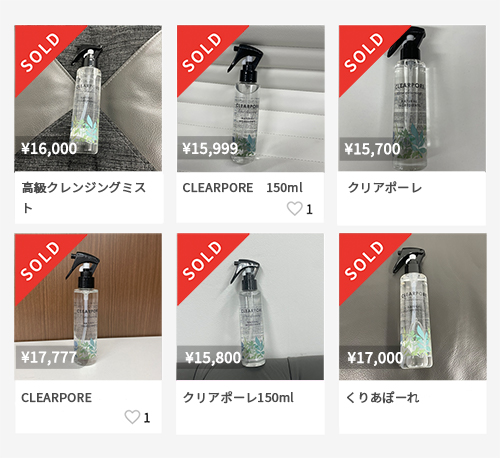Viewport: 500px width, 458px height.
Task: Click the ¥15,999 price label
Action: [210, 149]
